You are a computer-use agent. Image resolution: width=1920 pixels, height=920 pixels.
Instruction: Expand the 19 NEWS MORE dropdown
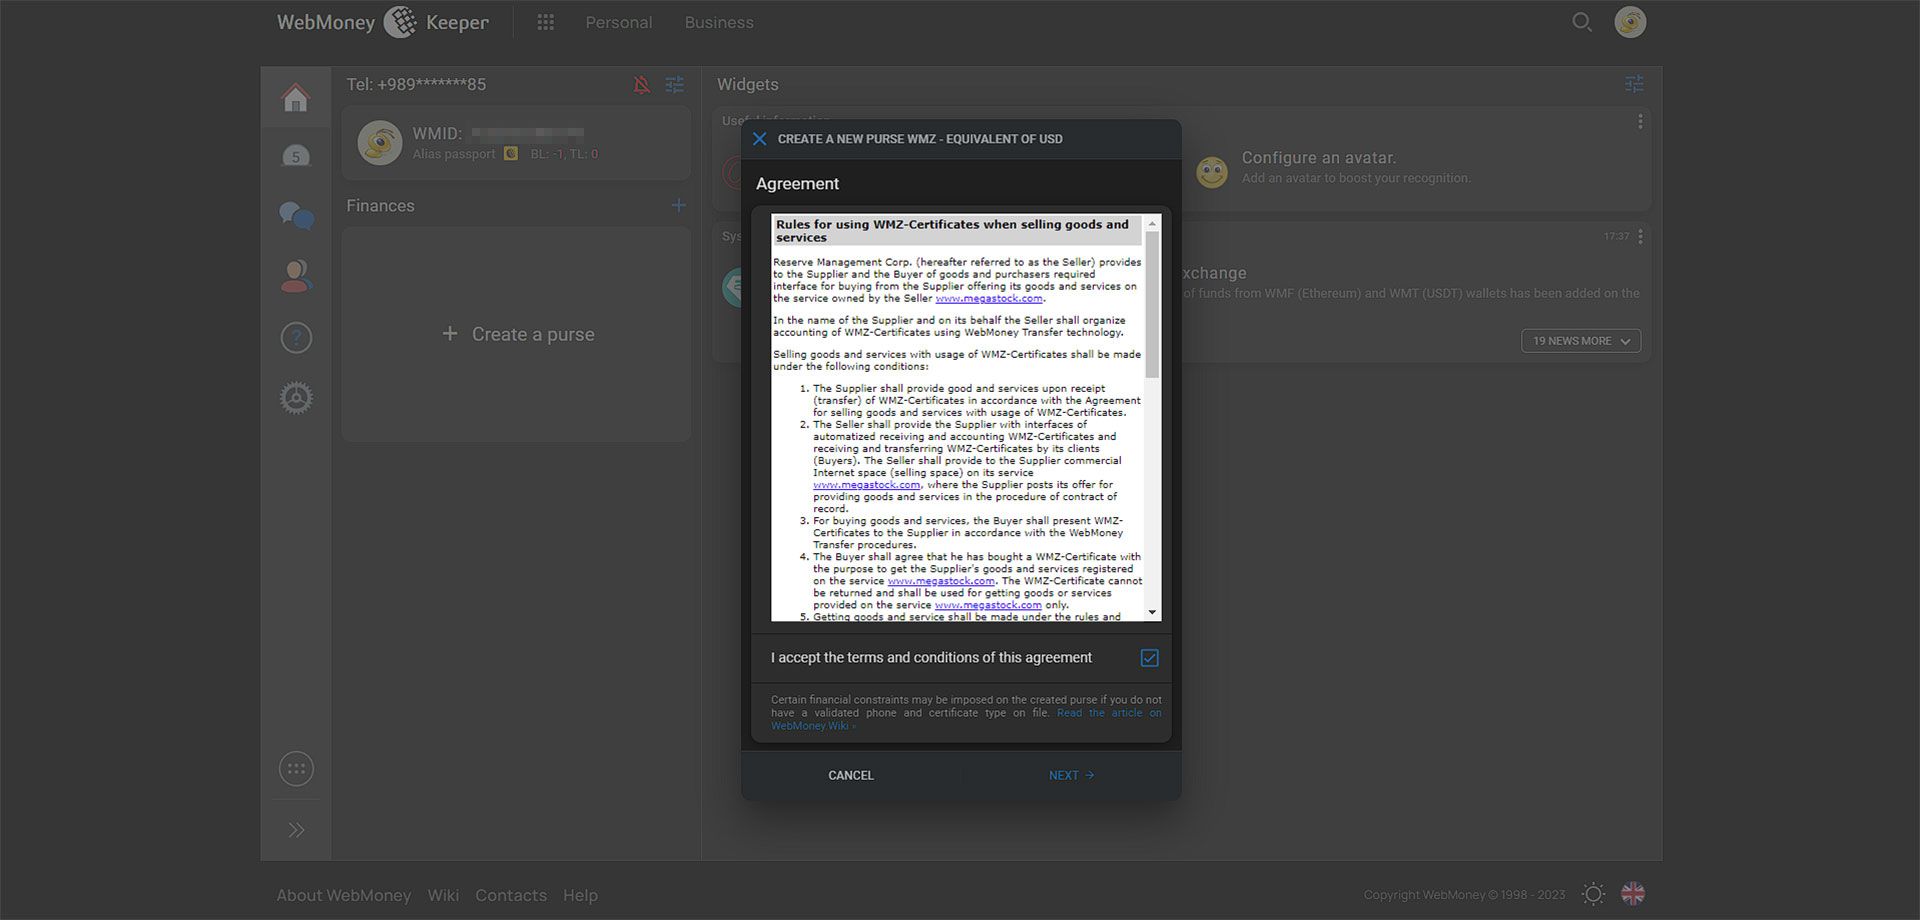[x=1581, y=341]
